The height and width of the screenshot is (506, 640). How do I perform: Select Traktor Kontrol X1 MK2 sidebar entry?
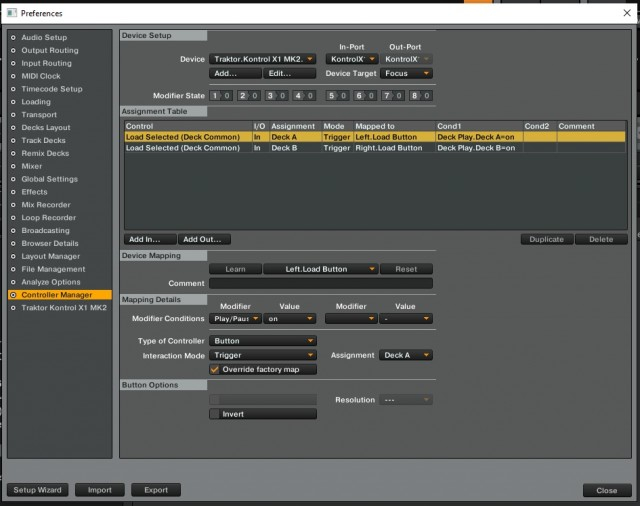[64, 308]
